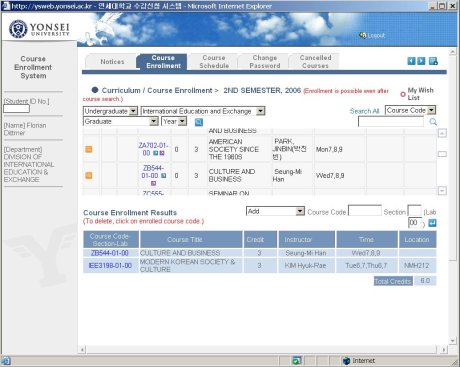Delete enrolled course IEE3198-01-00

[110, 266]
